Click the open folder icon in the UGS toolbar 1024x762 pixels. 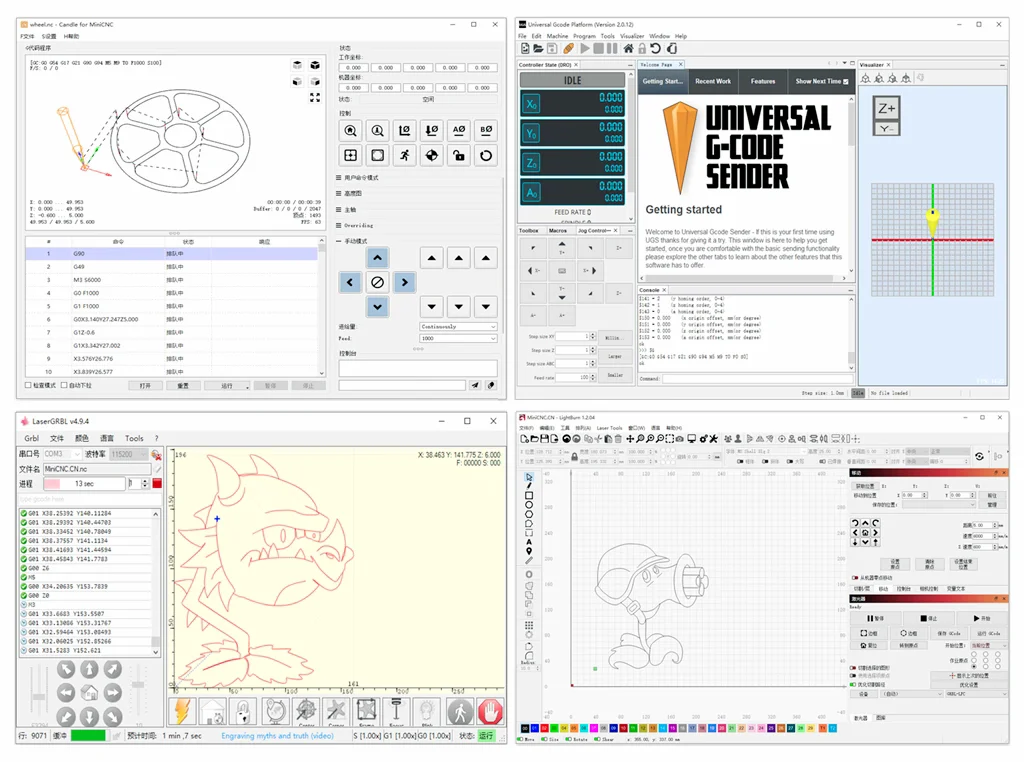pos(538,48)
